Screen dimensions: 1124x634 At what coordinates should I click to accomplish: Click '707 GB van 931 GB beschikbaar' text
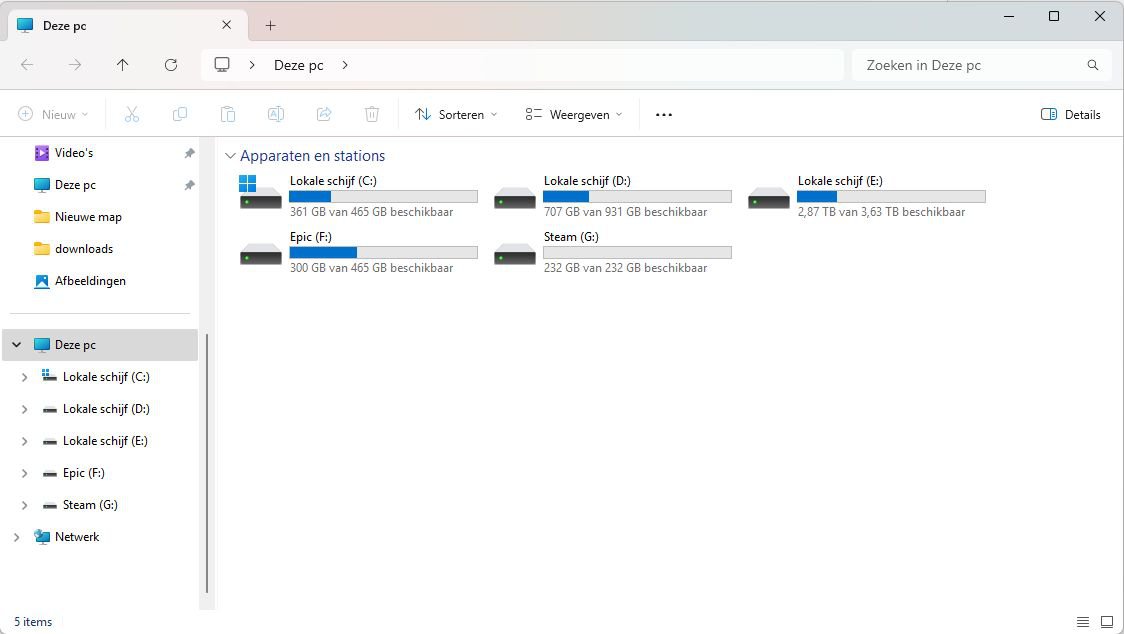(x=625, y=212)
